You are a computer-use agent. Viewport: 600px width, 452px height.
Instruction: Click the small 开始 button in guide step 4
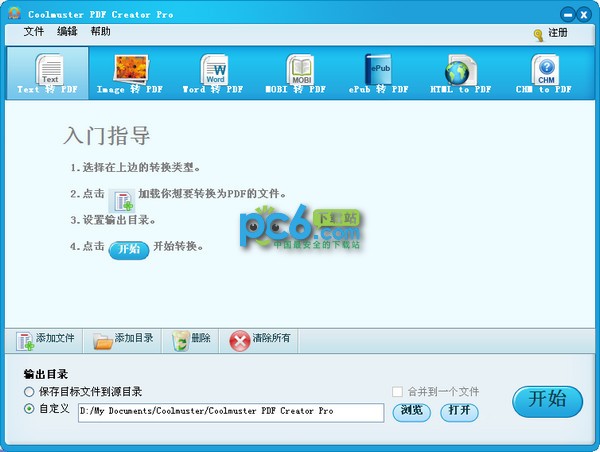[129, 250]
